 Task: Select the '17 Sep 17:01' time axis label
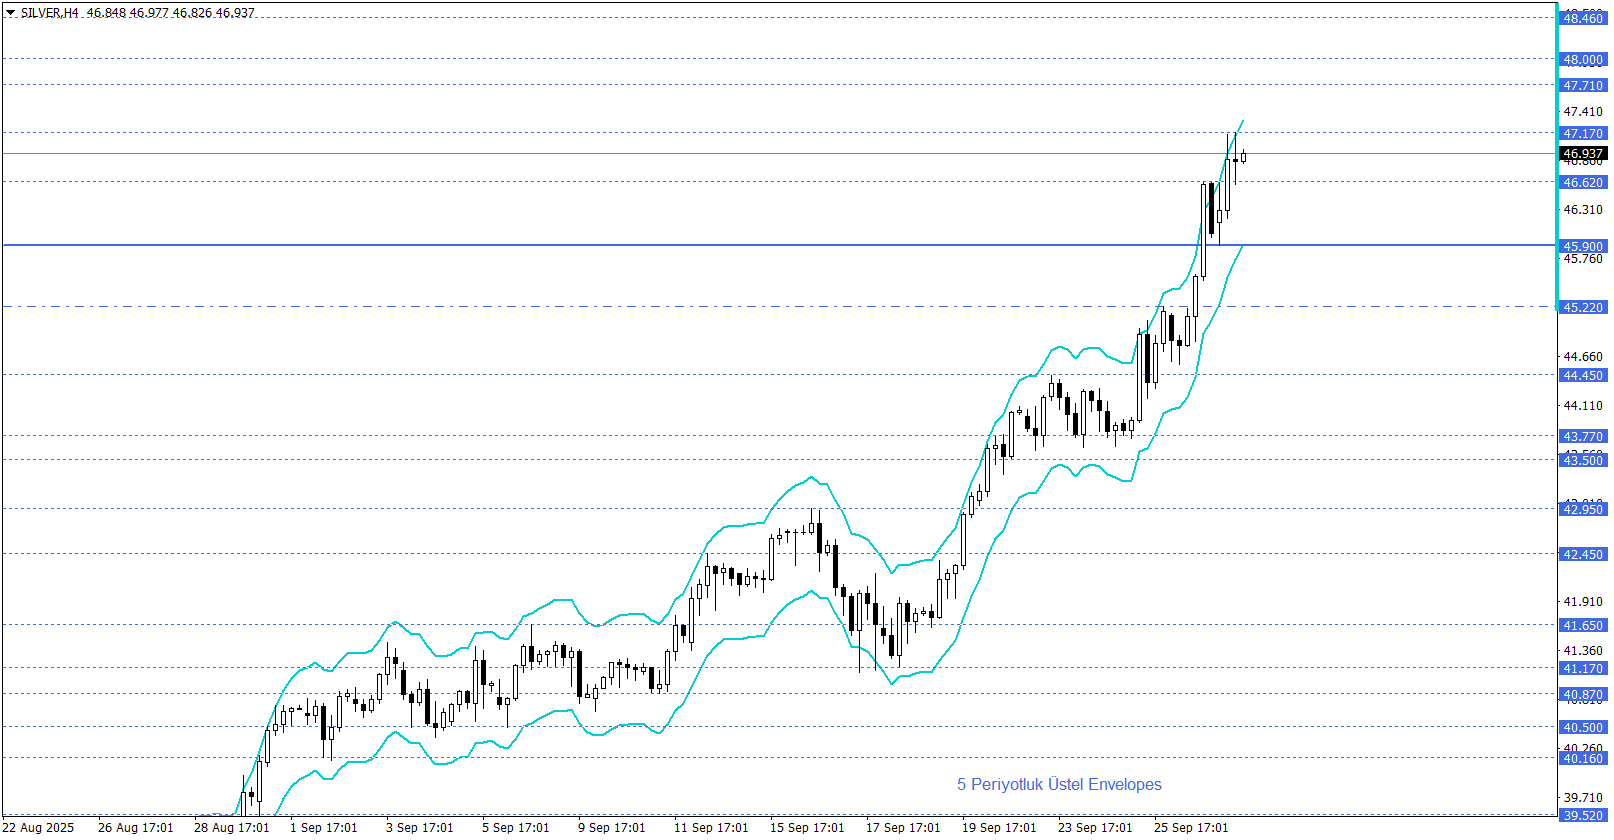(903, 827)
